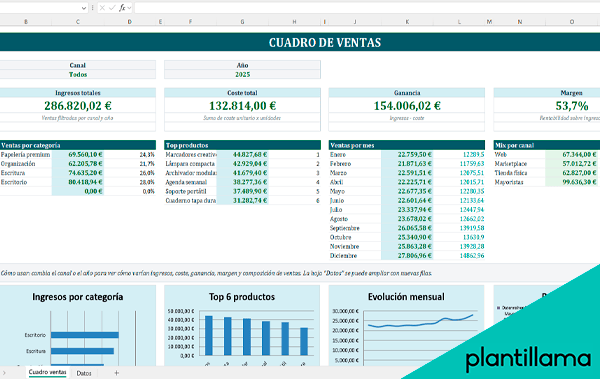Select column C header

click(78, 22)
